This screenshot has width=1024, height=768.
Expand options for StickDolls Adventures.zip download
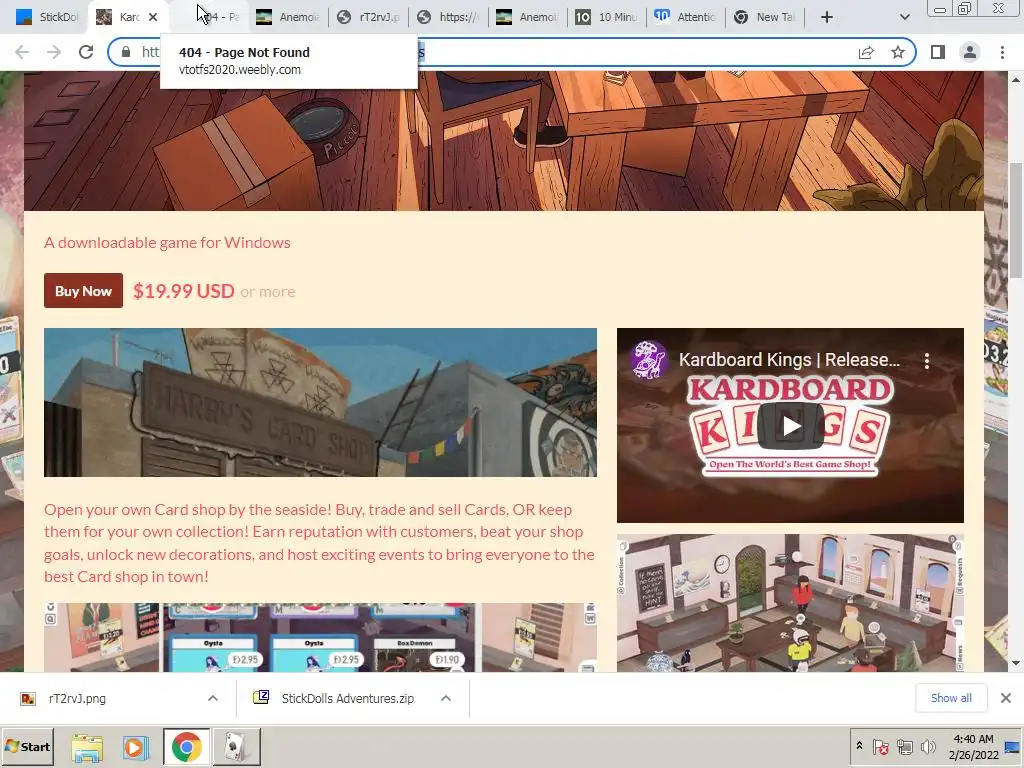click(446, 699)
